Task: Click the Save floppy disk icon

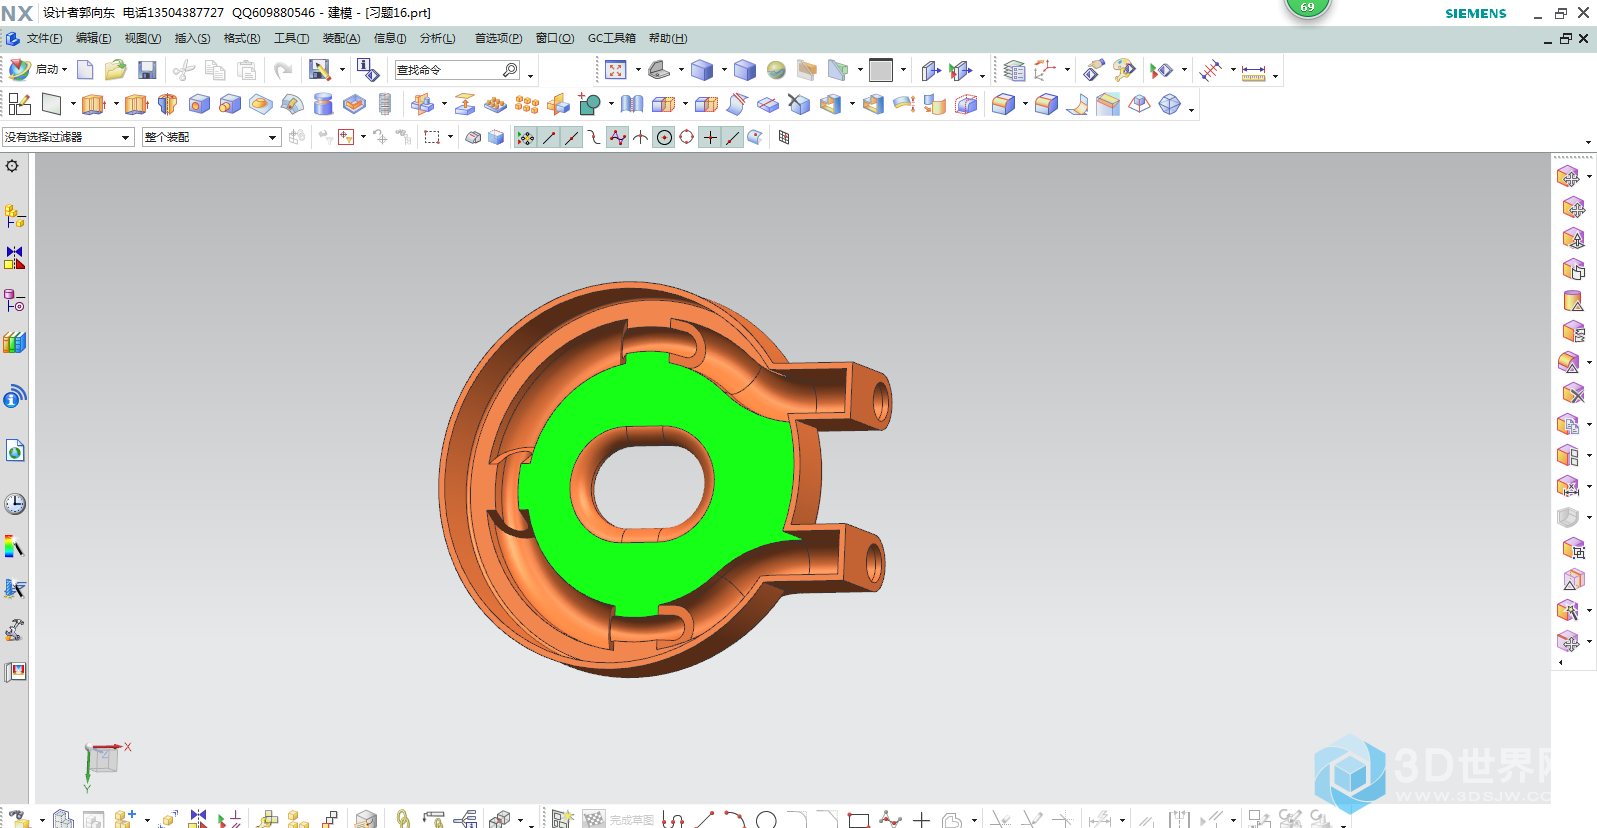Action: pos(147,70)
